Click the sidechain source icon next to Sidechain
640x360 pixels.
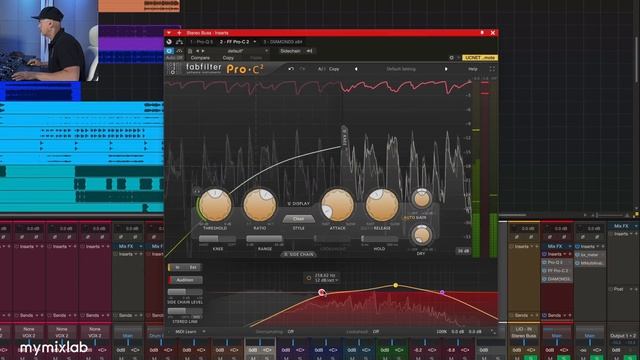tap(309, 51)
